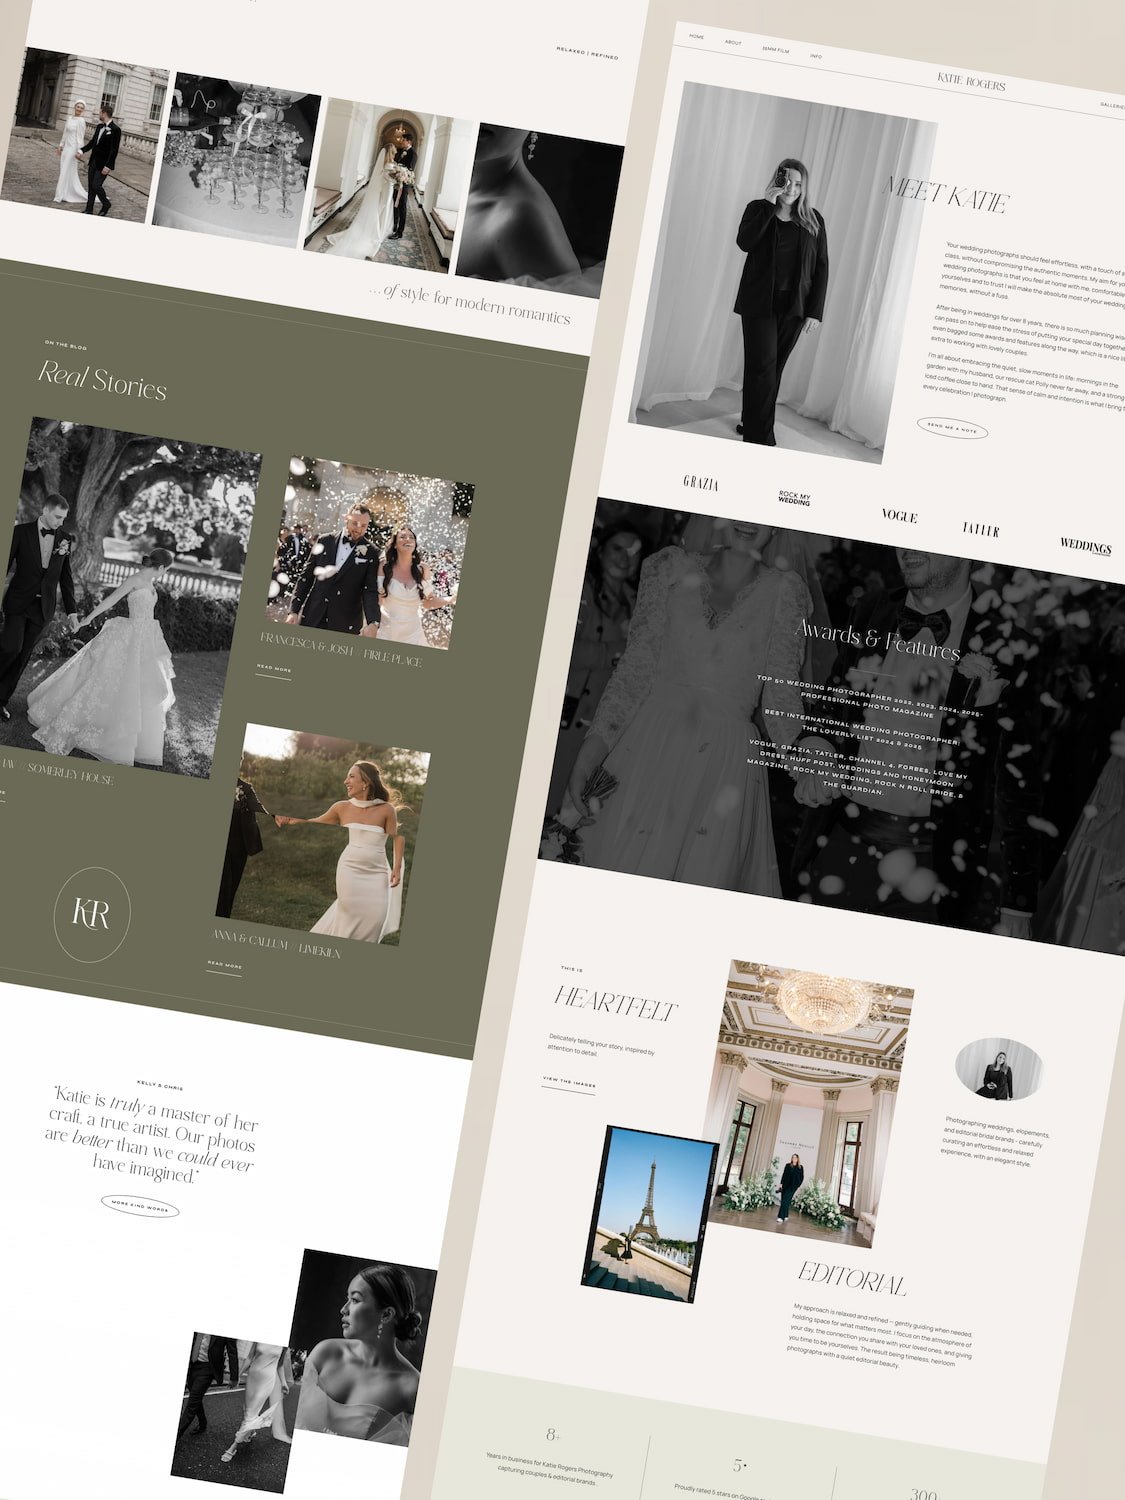
Task: Click the MORE KIND WORDS button
Action: click(x=140, y=1207)
